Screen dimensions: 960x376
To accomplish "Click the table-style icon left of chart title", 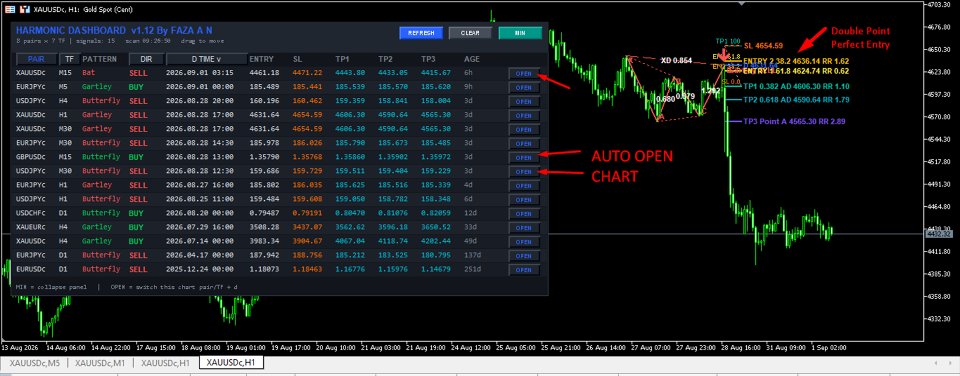I will tap(10, 9).
